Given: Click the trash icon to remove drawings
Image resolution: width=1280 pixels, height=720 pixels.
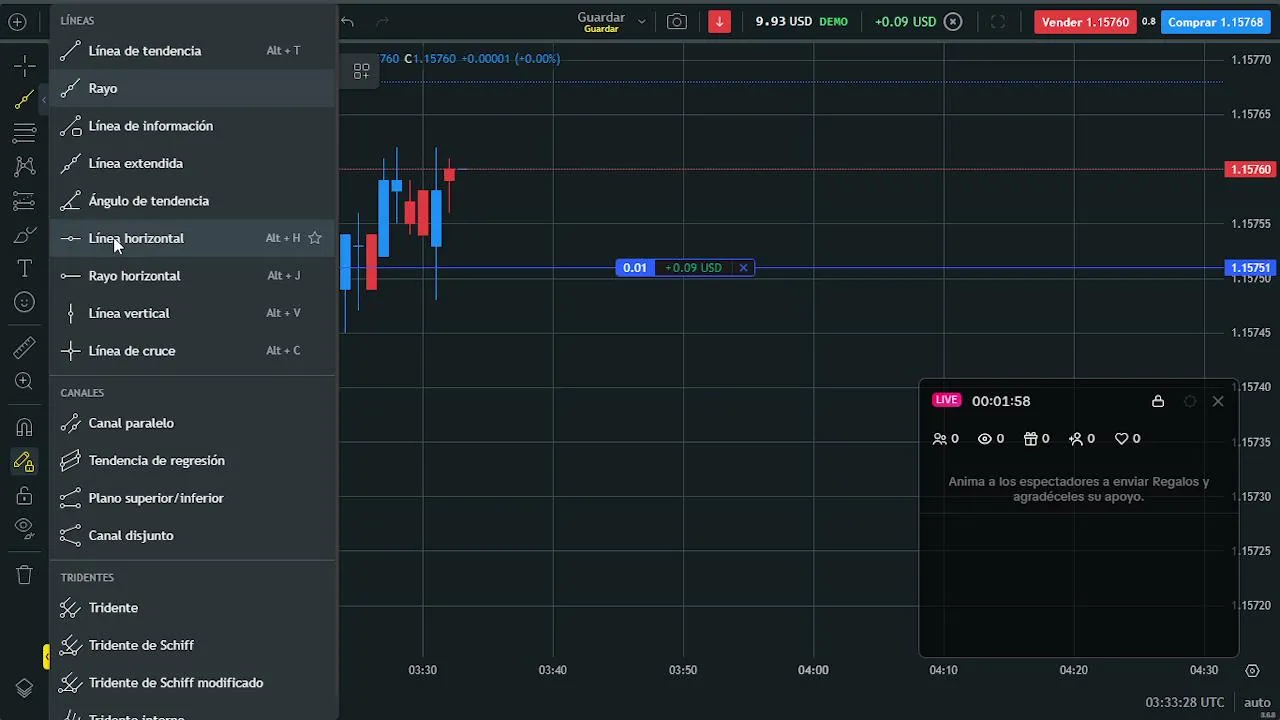Looking at the screenshot, I should click(x=25, y=575).
